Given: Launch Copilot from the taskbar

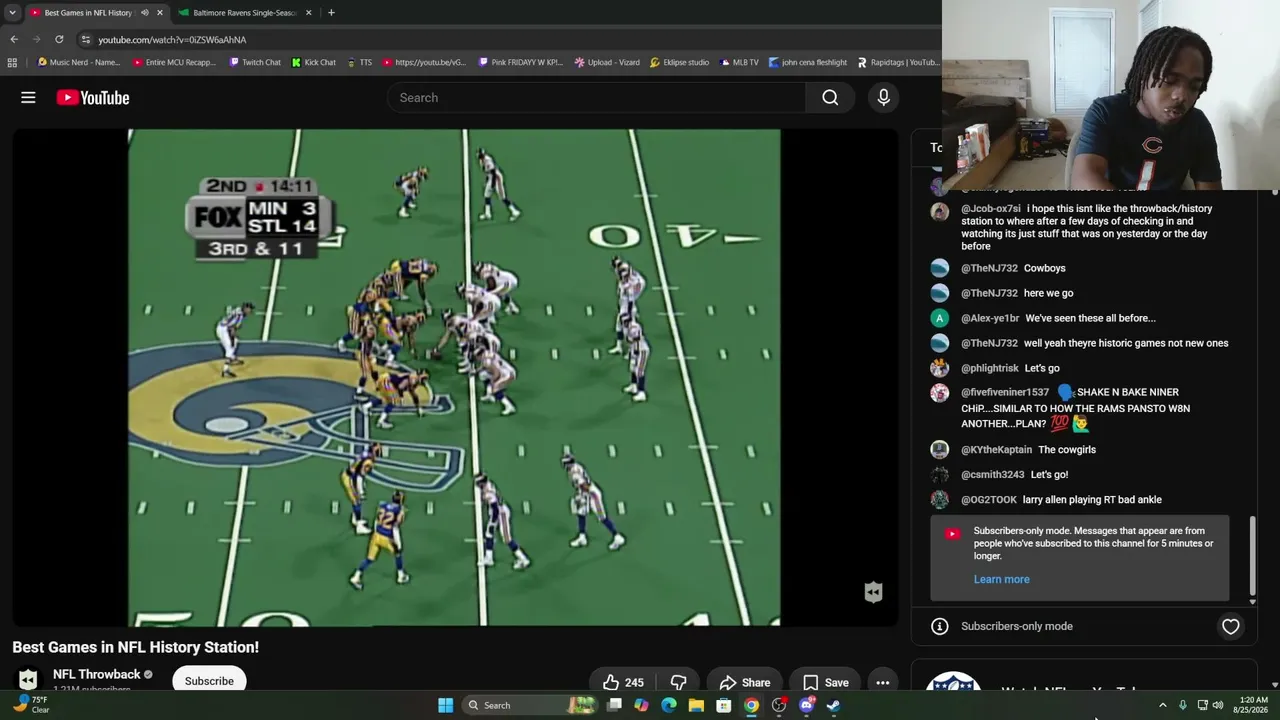Looking at the screenshot, I should pos(641,705).
